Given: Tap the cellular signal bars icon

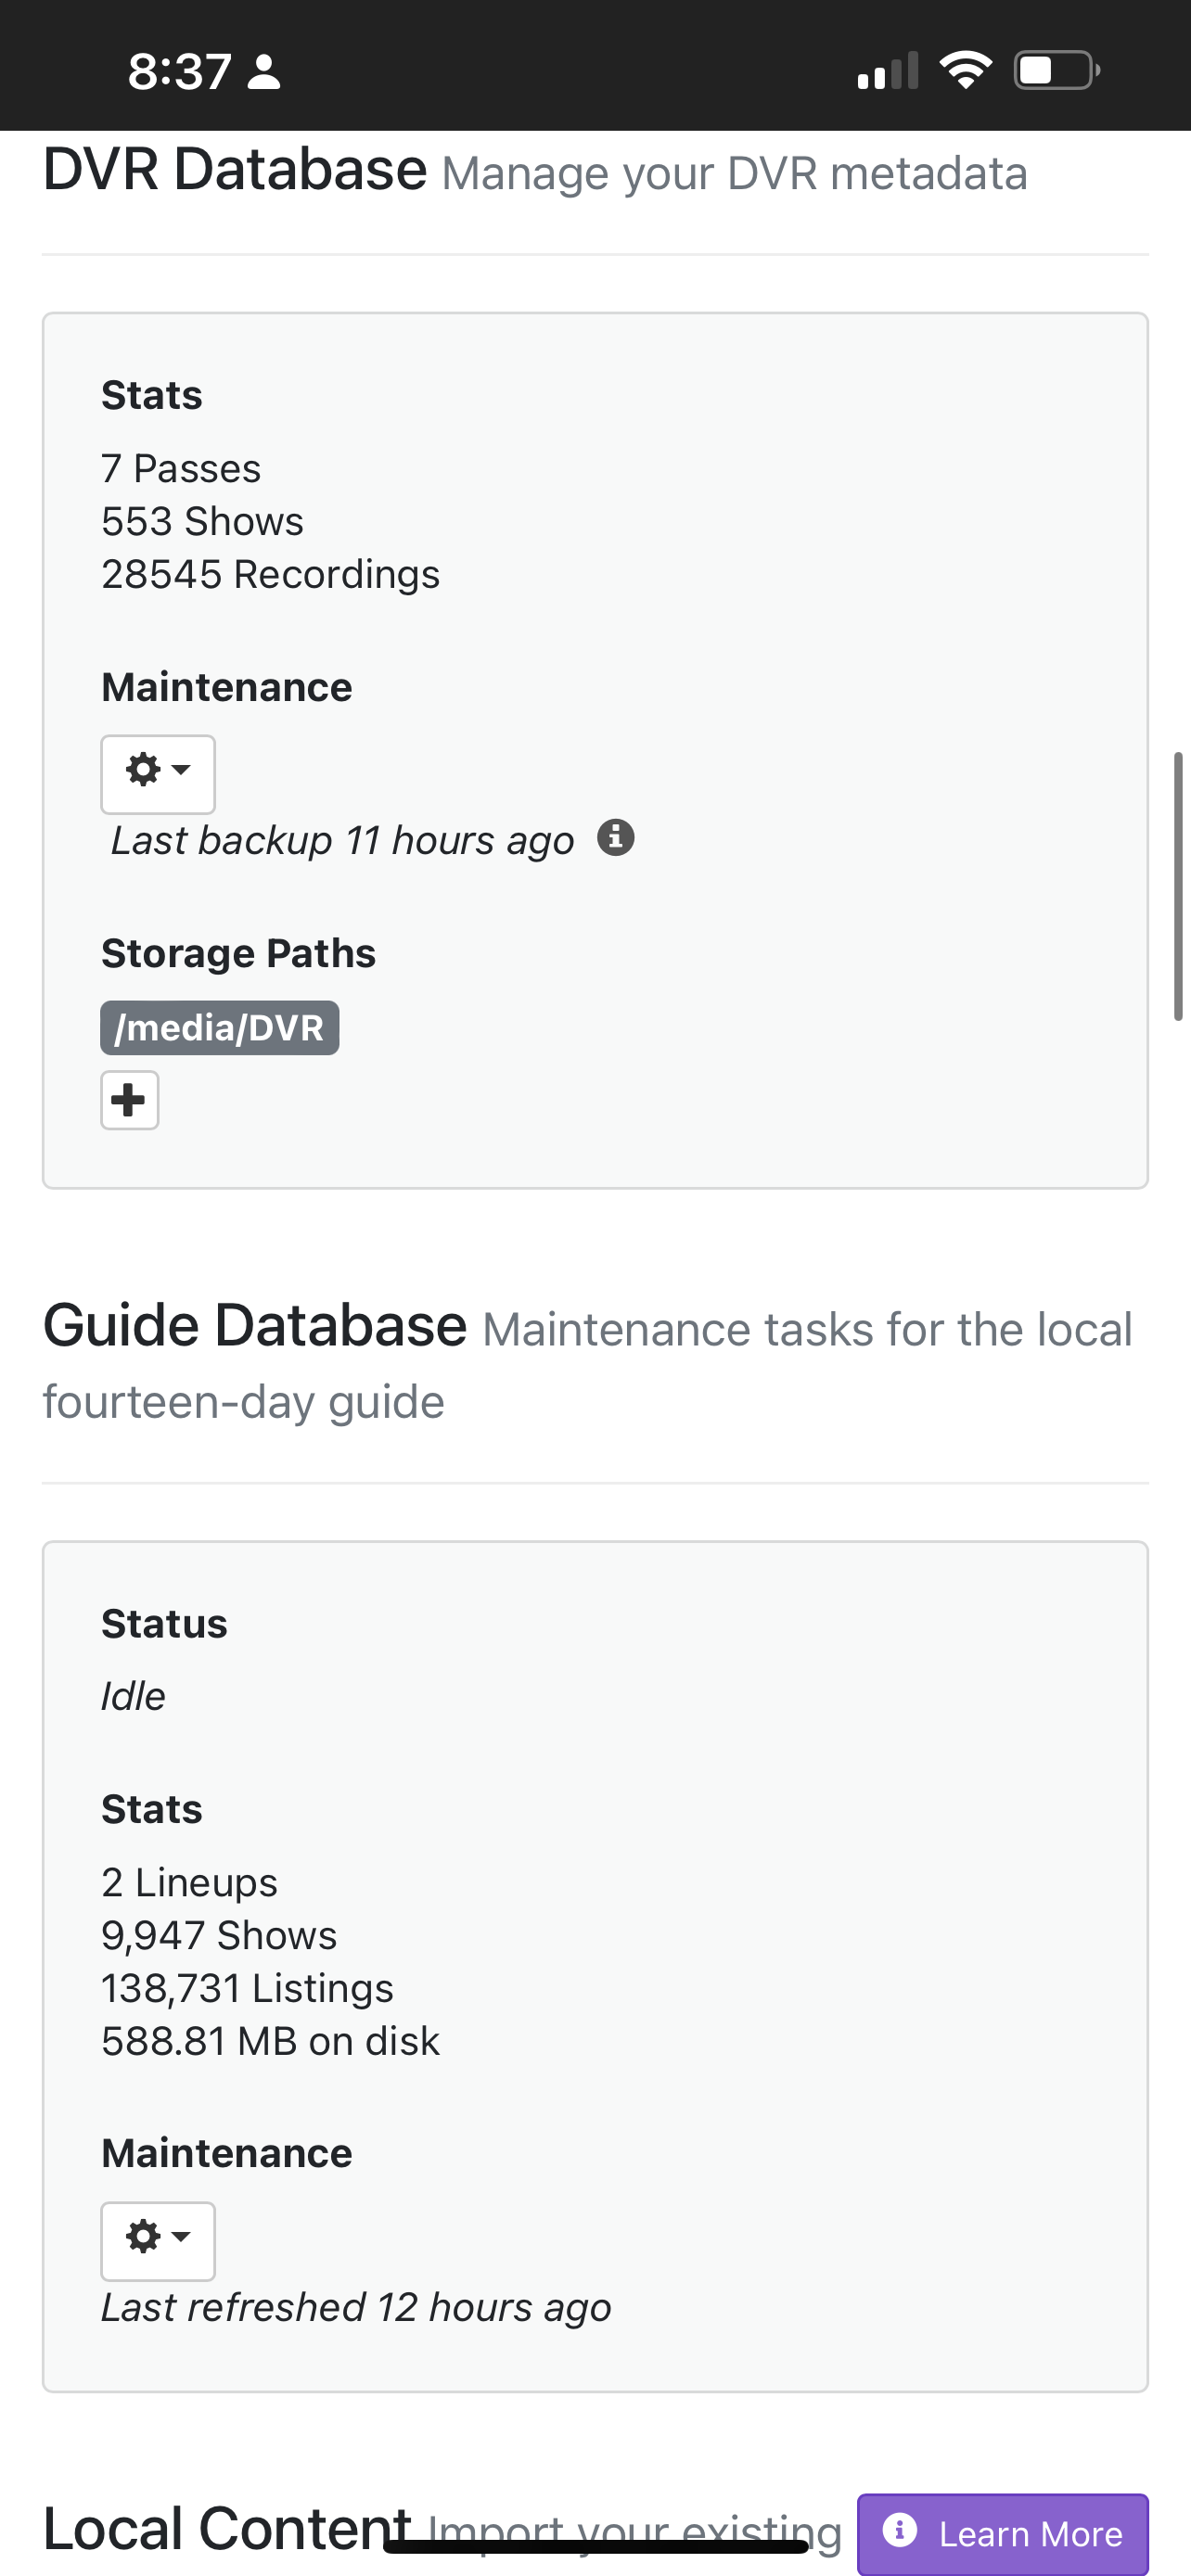Looking at the screenshot, I should (x=887, y=71).
